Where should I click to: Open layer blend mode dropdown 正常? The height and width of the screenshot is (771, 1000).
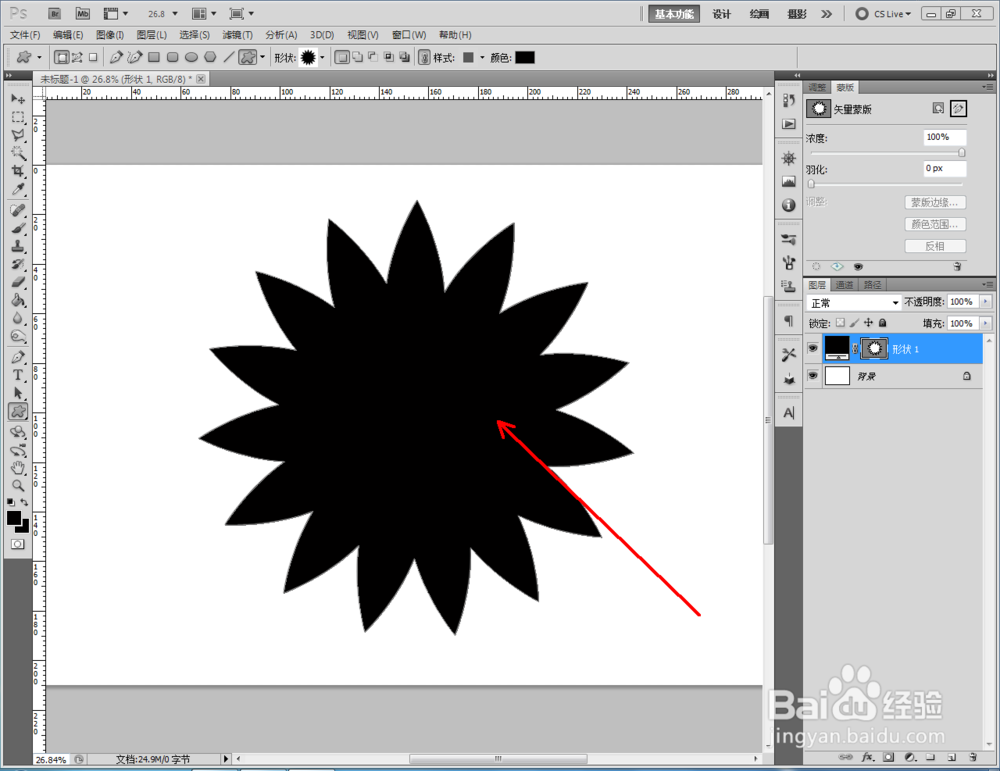(853, 302)
